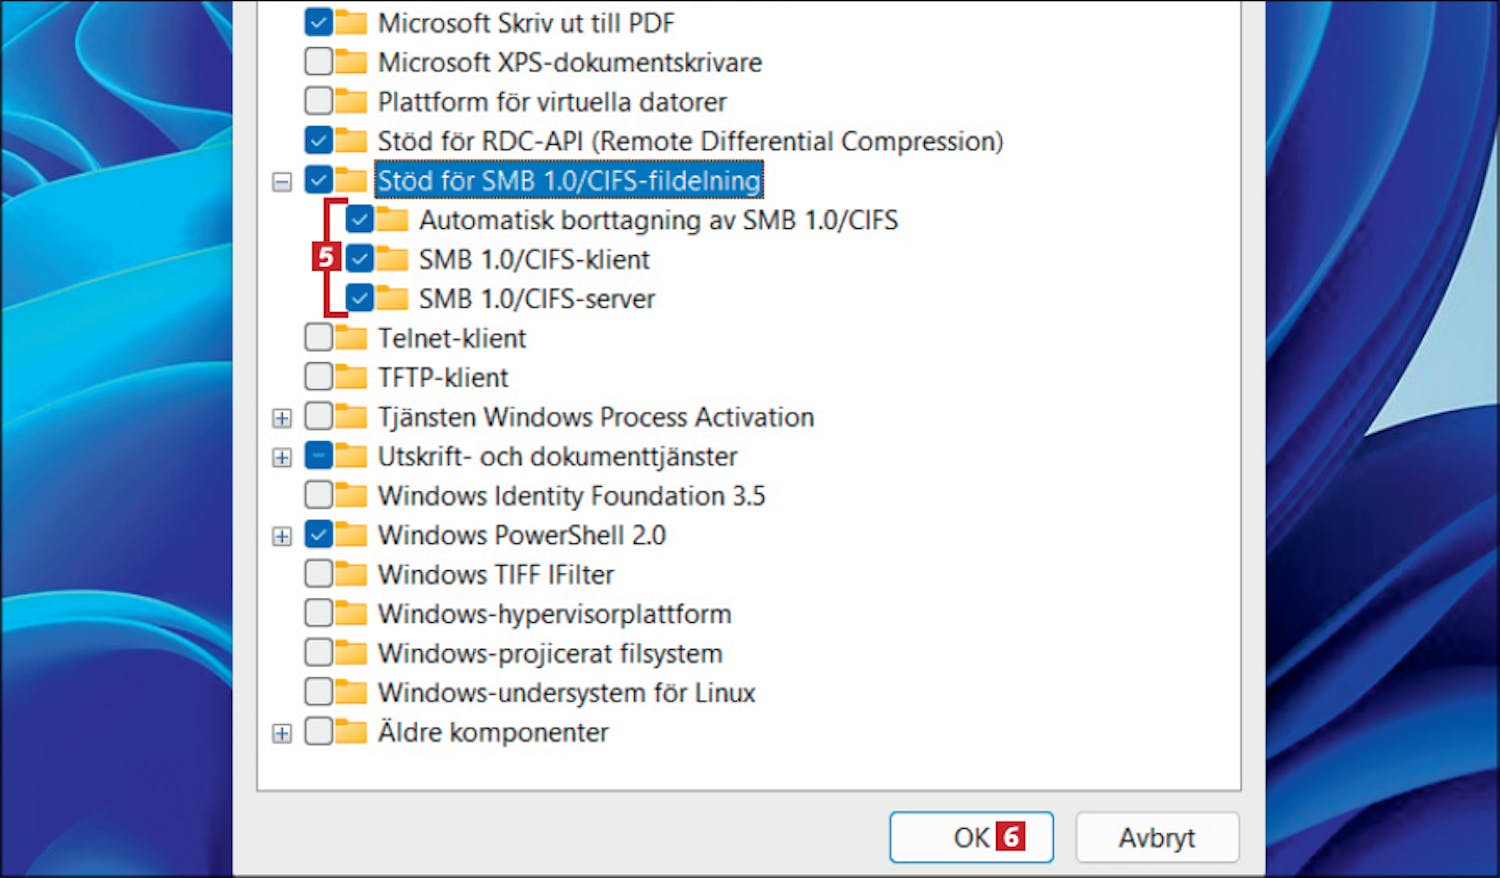Uncheck Automatisk borttagning av SMB 1.0/CIFS

coord(360,219)
